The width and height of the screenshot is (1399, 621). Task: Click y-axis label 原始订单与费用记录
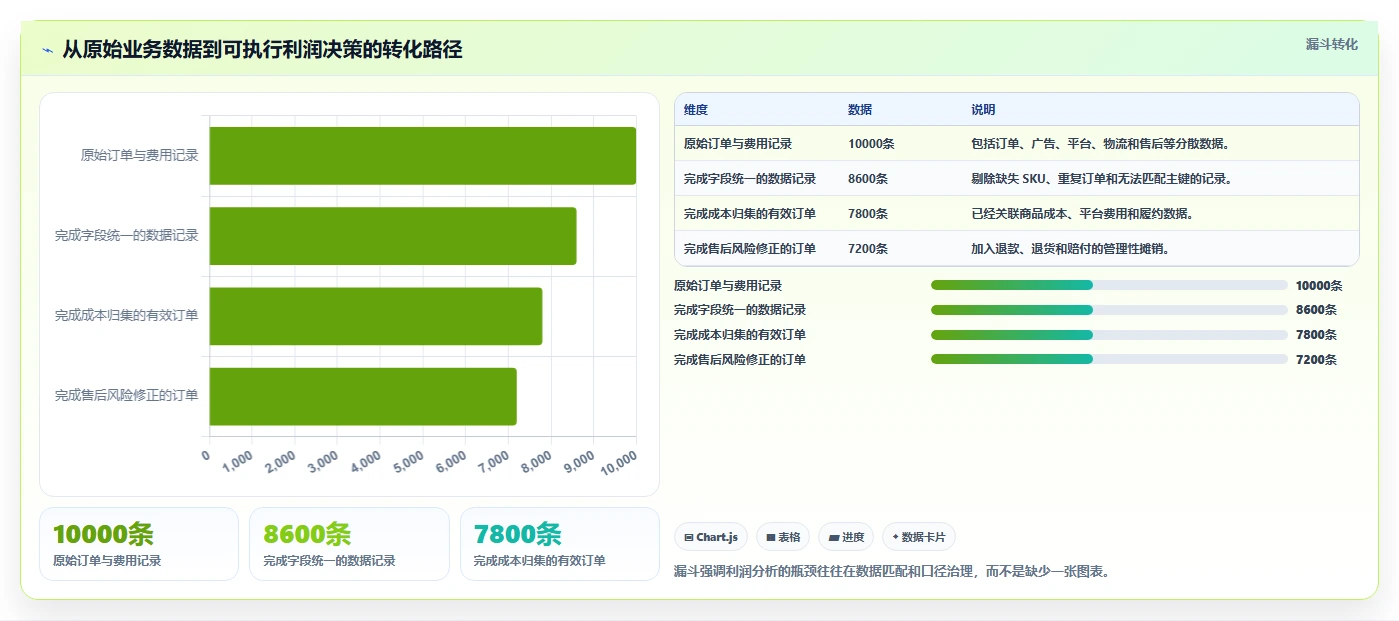139,156
